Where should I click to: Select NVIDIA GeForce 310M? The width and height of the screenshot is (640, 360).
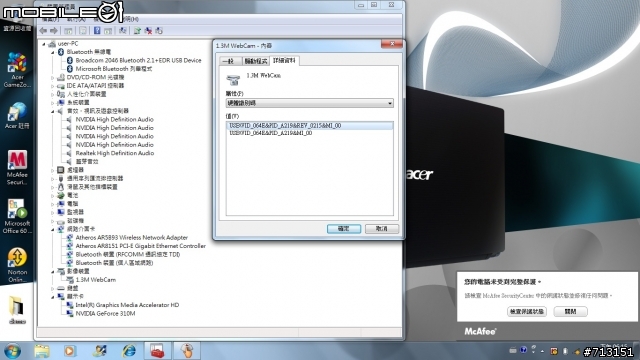[x=105, y=314]
